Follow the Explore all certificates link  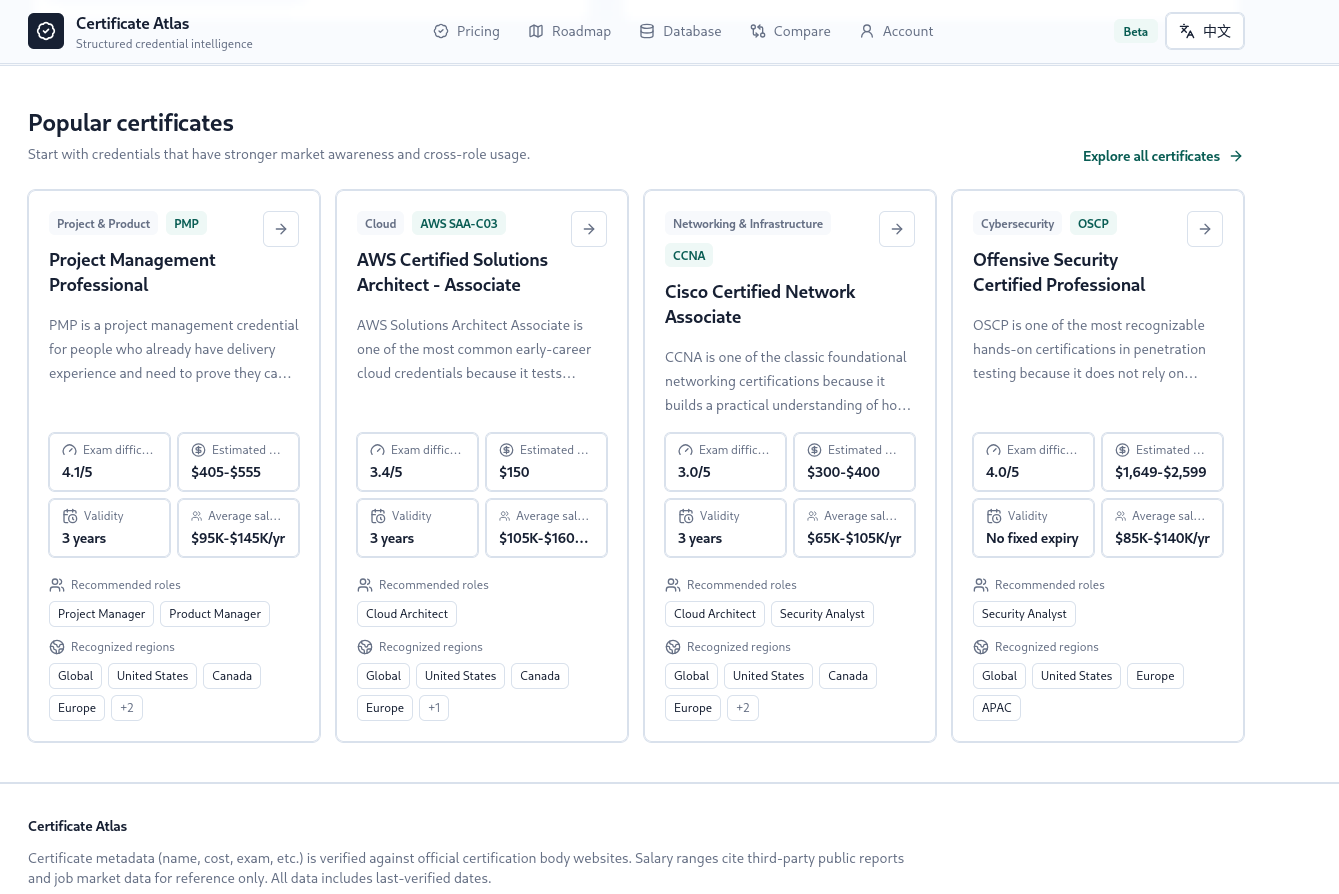click(x=1163, y=156)
